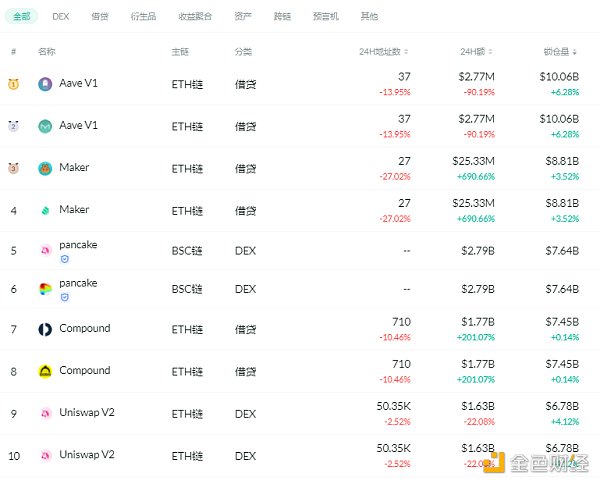Image resolution: width=600 pixels, height=484 pixels.
Task: Sort by the 24H地址数 column arrows
Action: tap(409, 51)
